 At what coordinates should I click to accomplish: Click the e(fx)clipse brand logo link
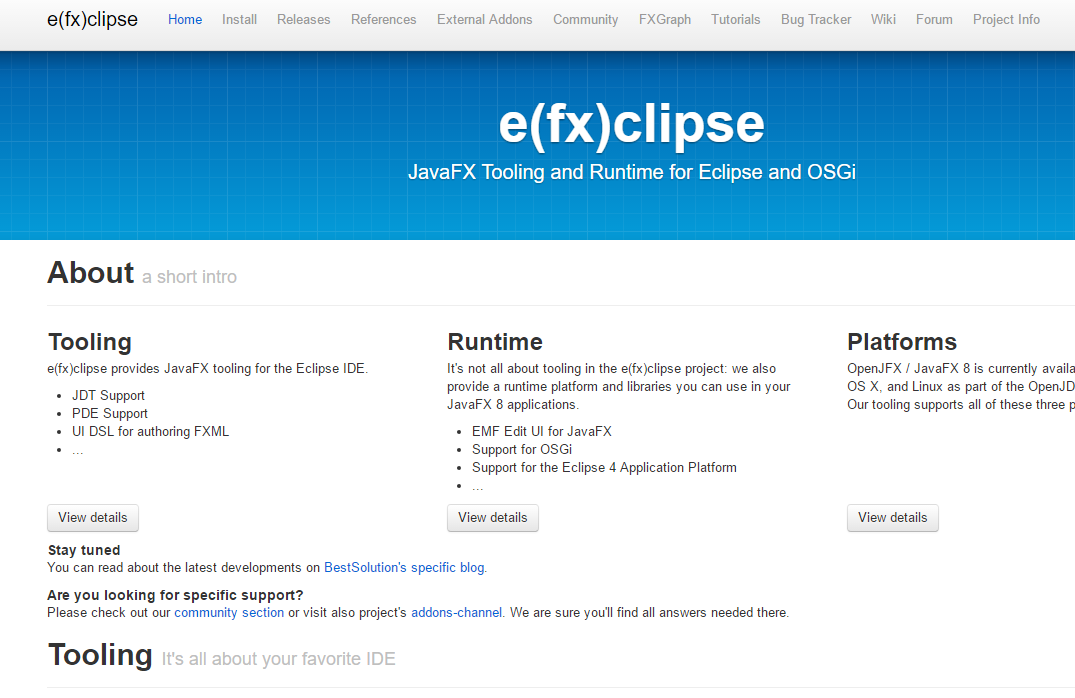[92, 19]
